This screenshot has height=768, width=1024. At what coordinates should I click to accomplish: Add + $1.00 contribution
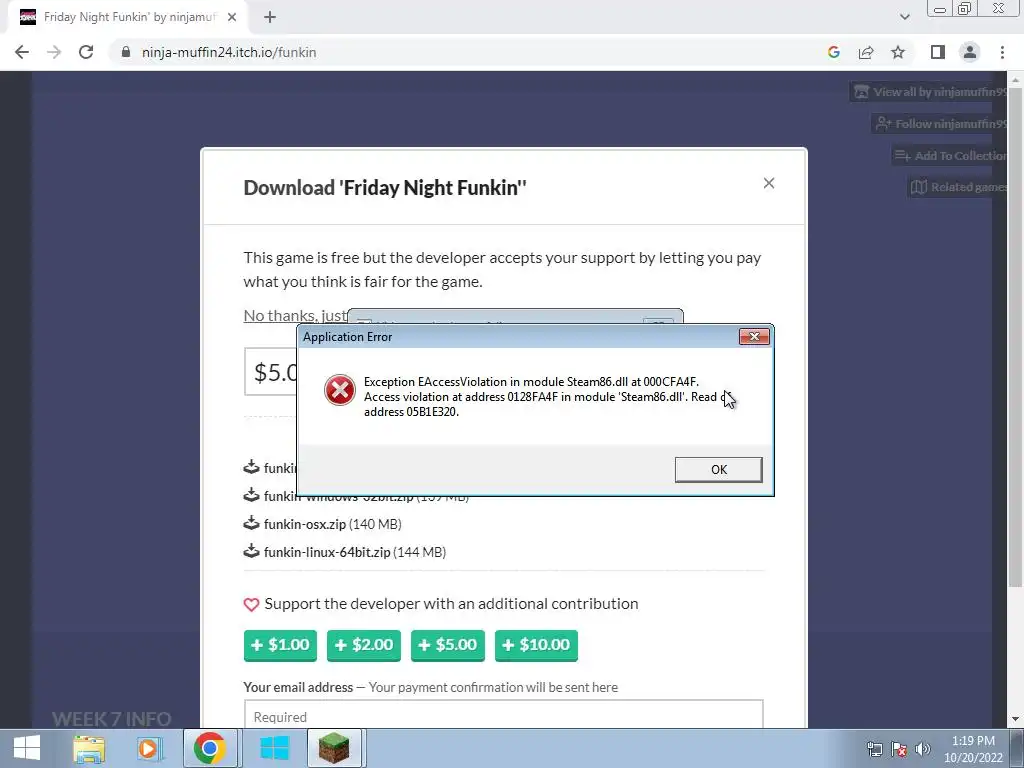(280, 645)
